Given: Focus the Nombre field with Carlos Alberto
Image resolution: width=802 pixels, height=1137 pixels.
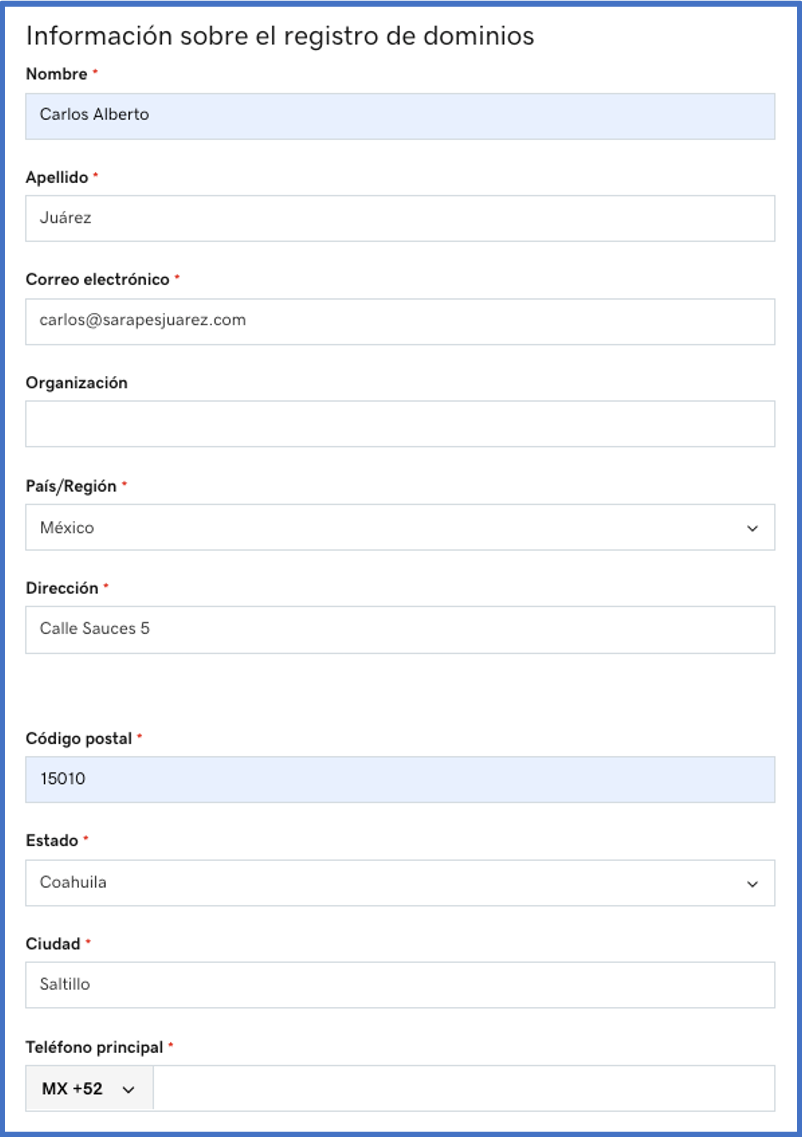Looking at the screenshot, I should 399,116.
